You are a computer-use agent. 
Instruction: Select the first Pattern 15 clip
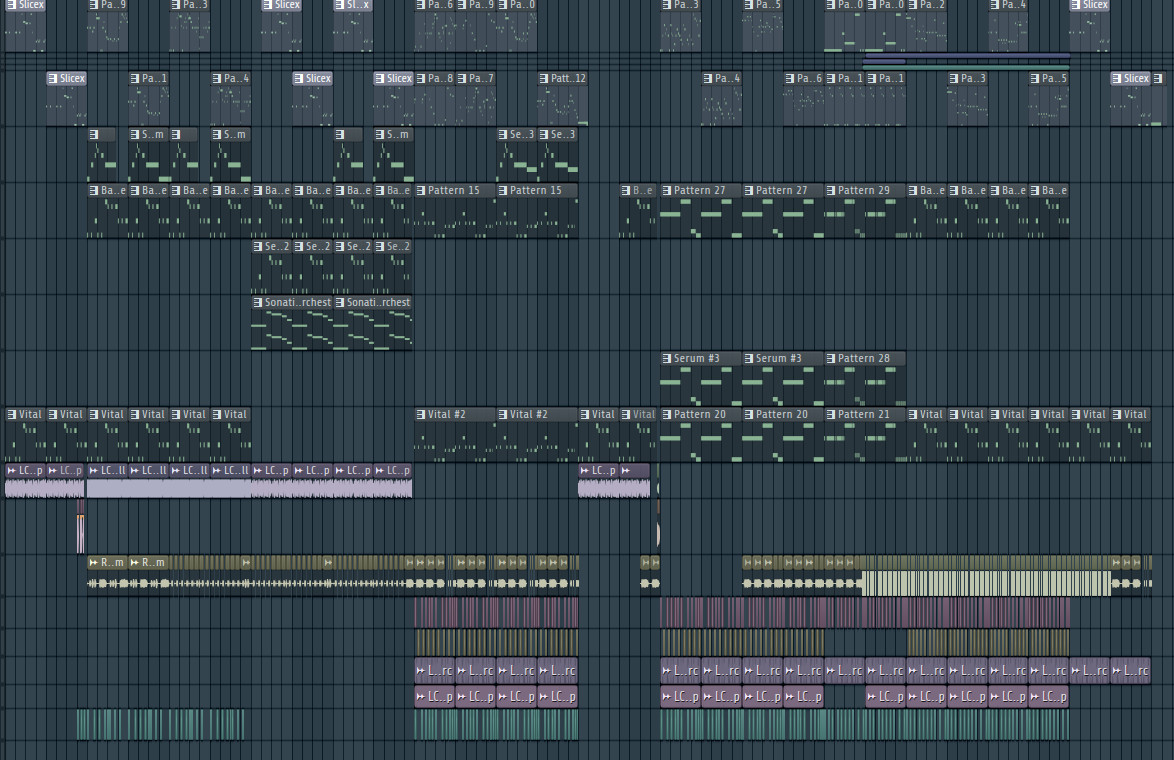455,210
